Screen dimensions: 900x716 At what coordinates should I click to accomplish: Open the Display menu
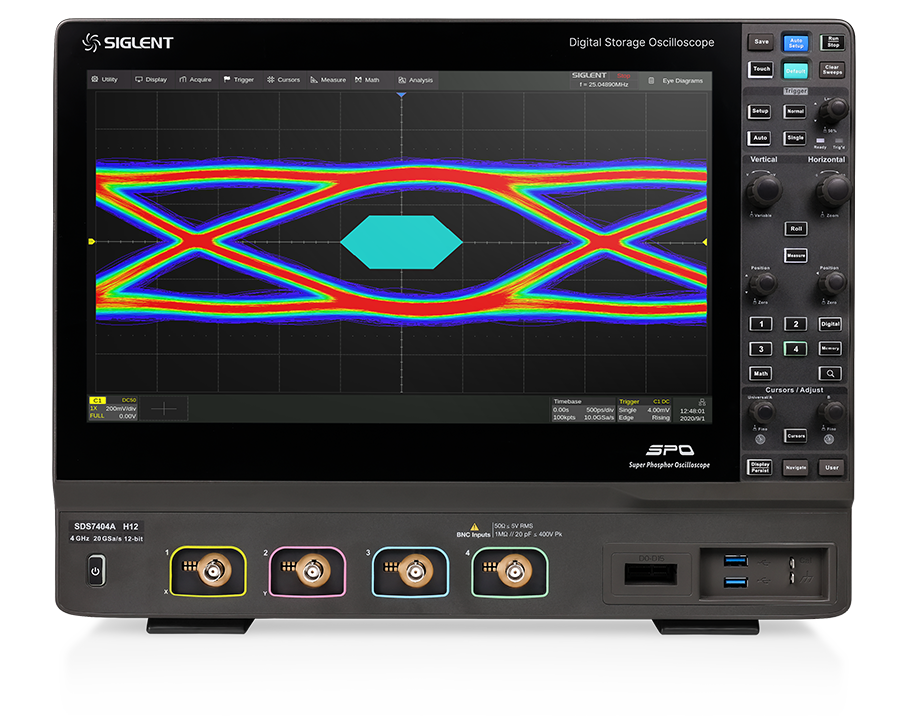tap(150, 80)
